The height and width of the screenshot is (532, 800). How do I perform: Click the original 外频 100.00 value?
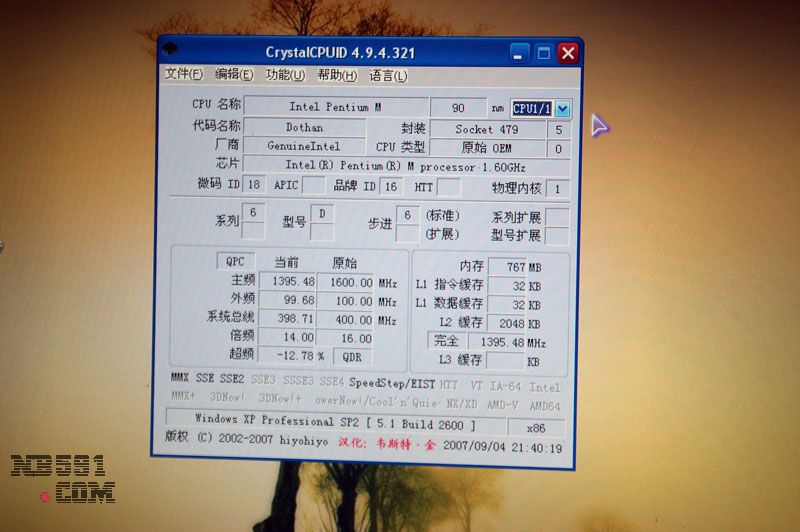pyautogui.click(x=345, y=301)
